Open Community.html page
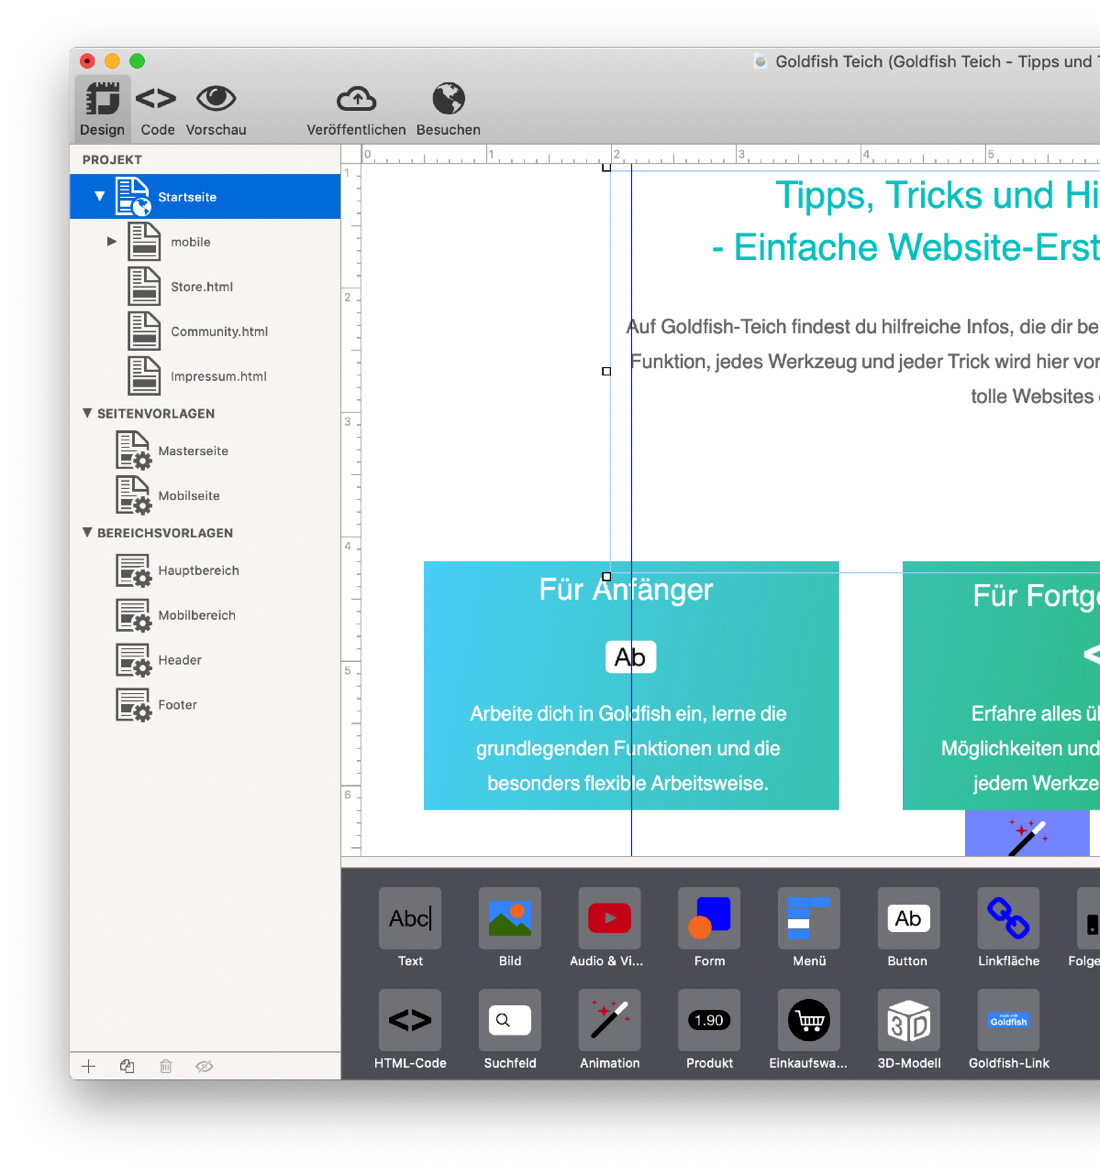This screenshot has height=1172, width=1100. 205,331
